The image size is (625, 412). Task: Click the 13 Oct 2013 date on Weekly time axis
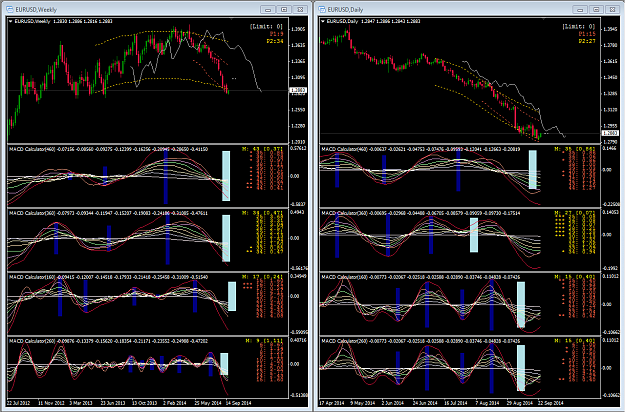click(x=144, y=403)
